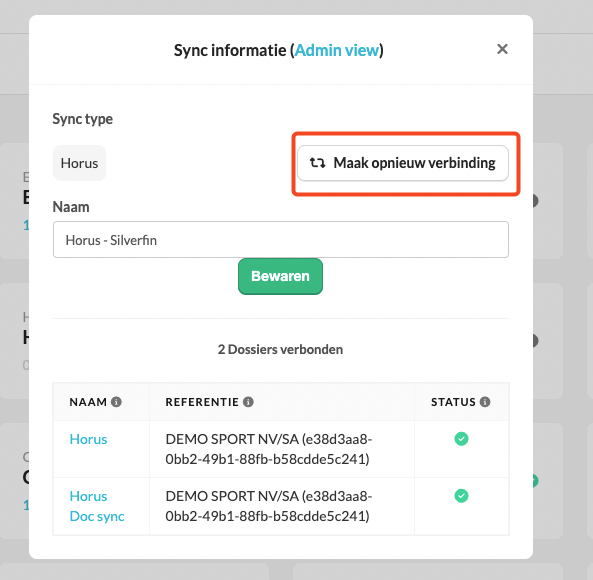Click the 2 Dossiers verbonden heading
This screenshot has width=593, height=580.
[280, 349]
